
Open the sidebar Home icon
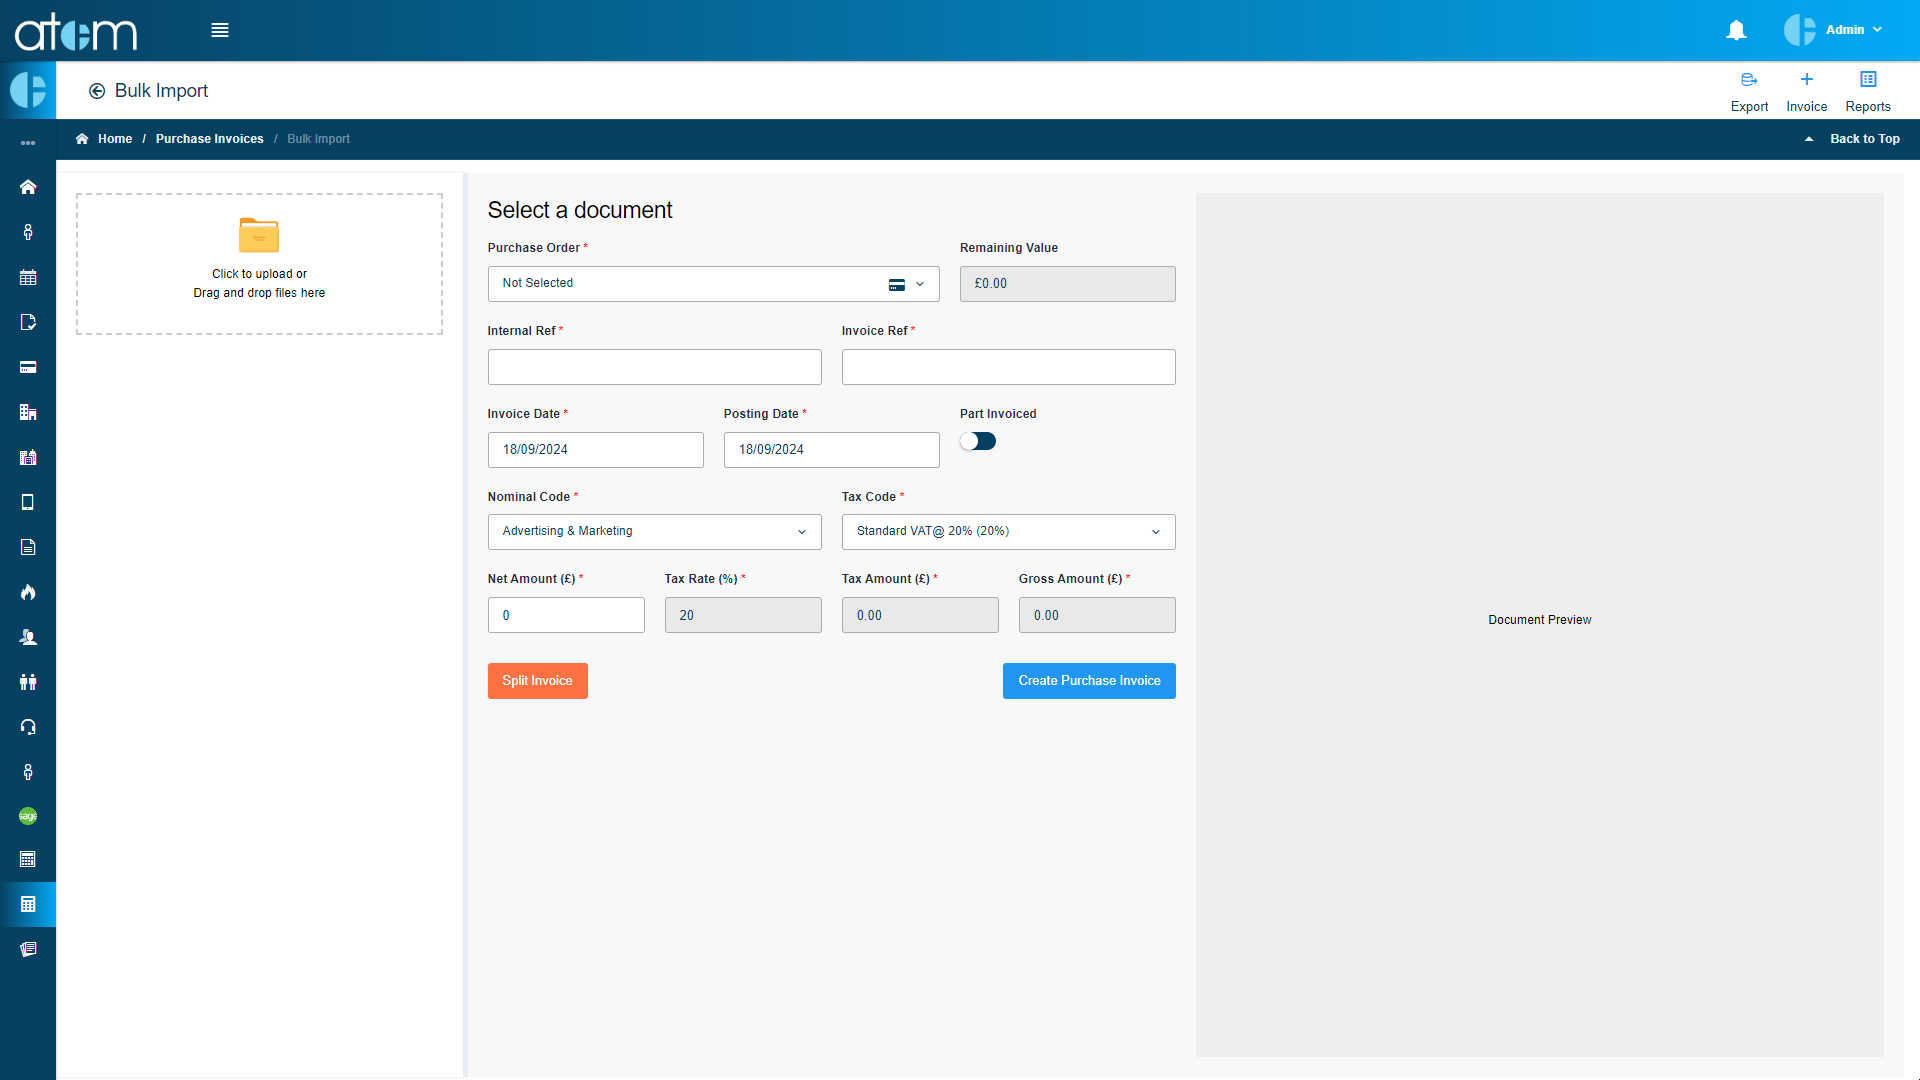[x=28, y=187]
